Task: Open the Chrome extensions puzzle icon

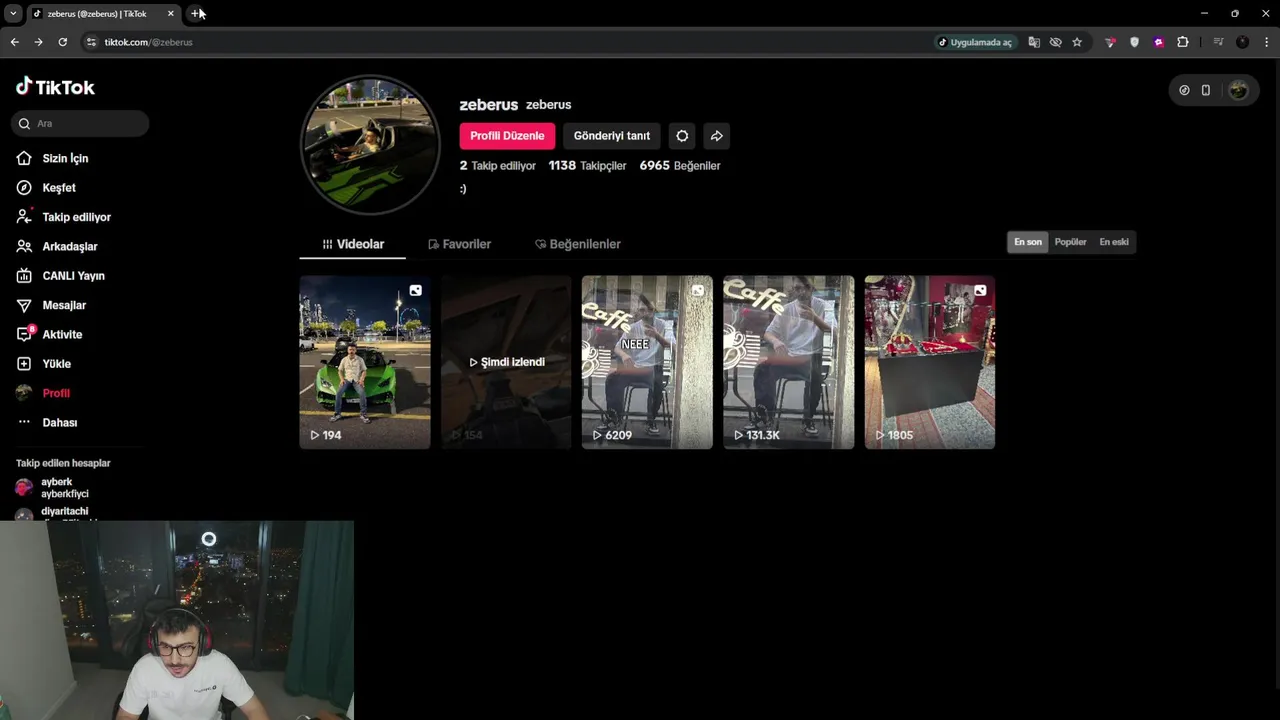Action: click(x=1183, y=42)
